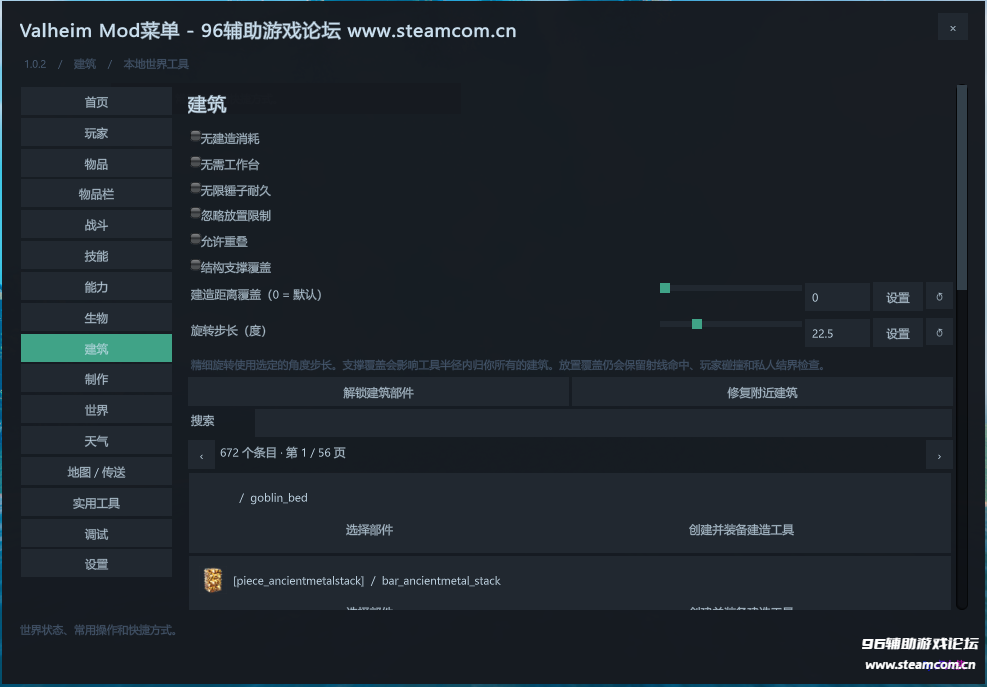Click 修复附近建筑 button
Screen dimensions: 987x687
click(x=762, y=392)
